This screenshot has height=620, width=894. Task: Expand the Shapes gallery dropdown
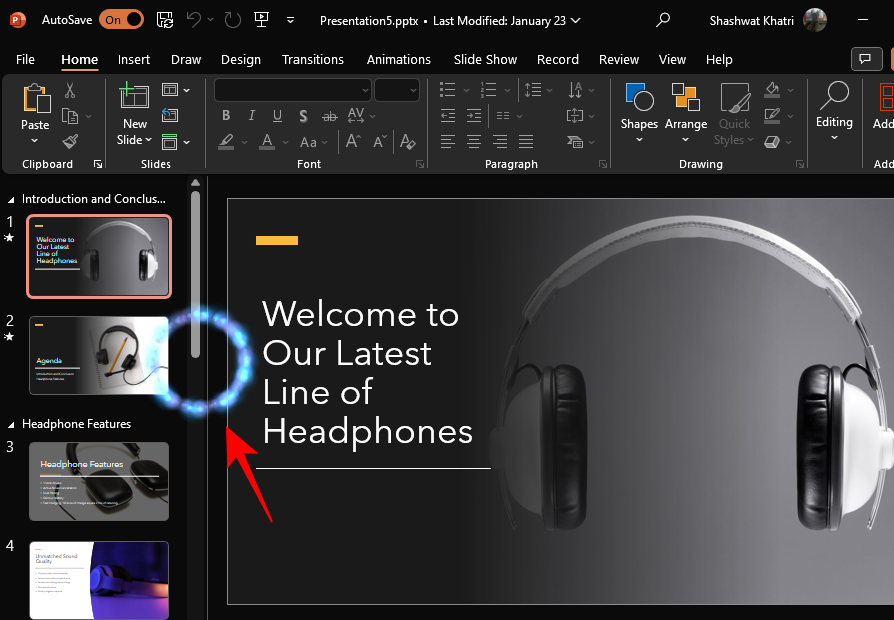pos(638,140)
